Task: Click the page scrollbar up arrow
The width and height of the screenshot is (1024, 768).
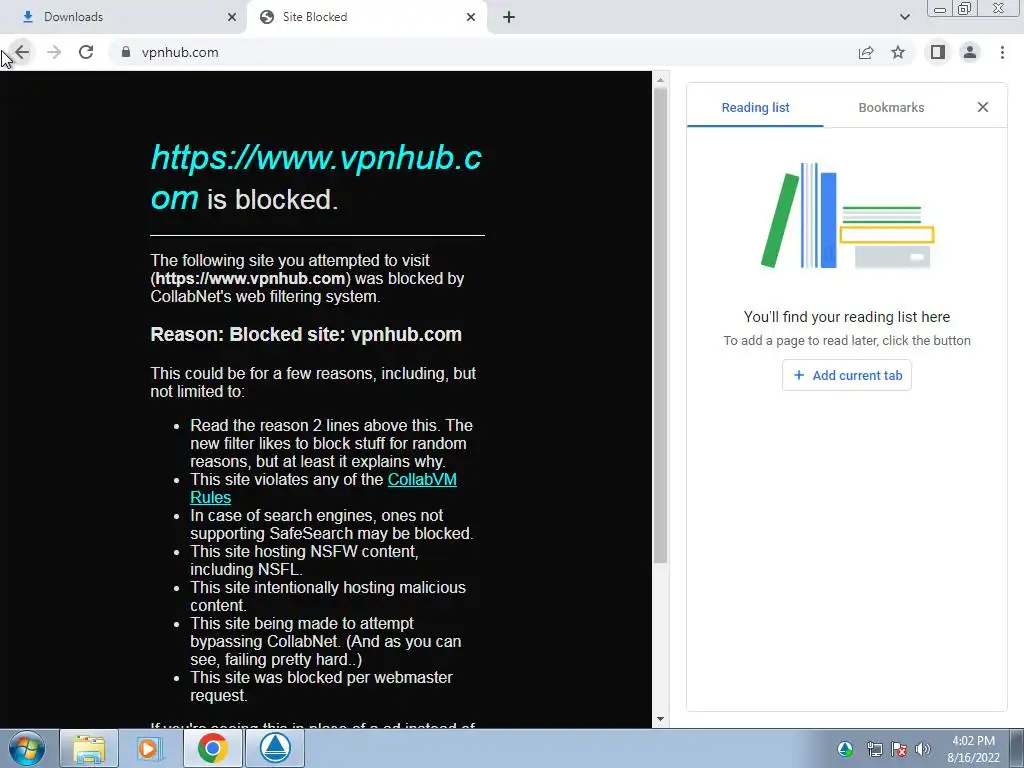Action: [x=660, y=80]
